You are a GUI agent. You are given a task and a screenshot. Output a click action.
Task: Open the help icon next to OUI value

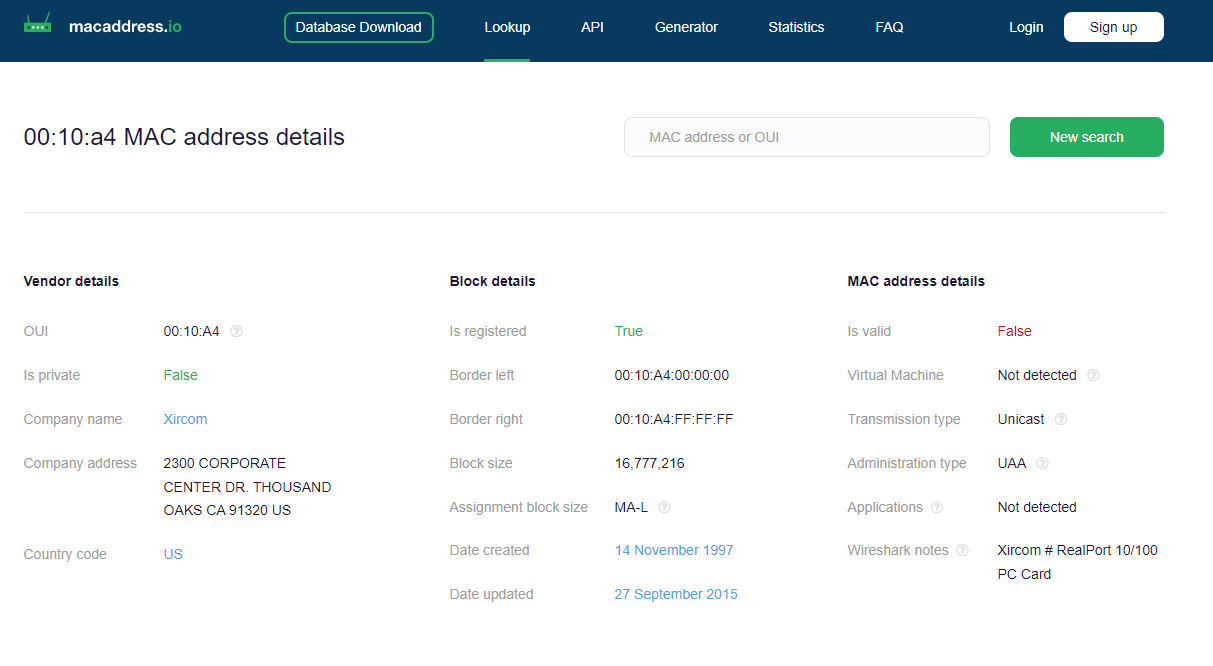pos(237,331)
